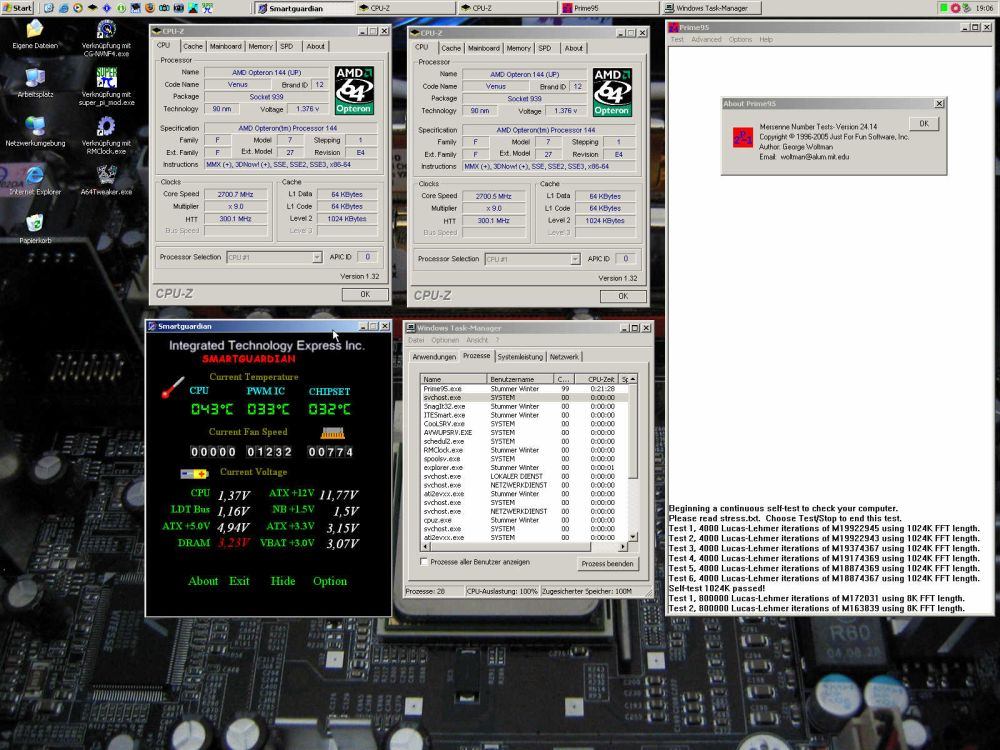
Task: Select the A64Tweaker.exe desktop icon
Action: point(106,175)
